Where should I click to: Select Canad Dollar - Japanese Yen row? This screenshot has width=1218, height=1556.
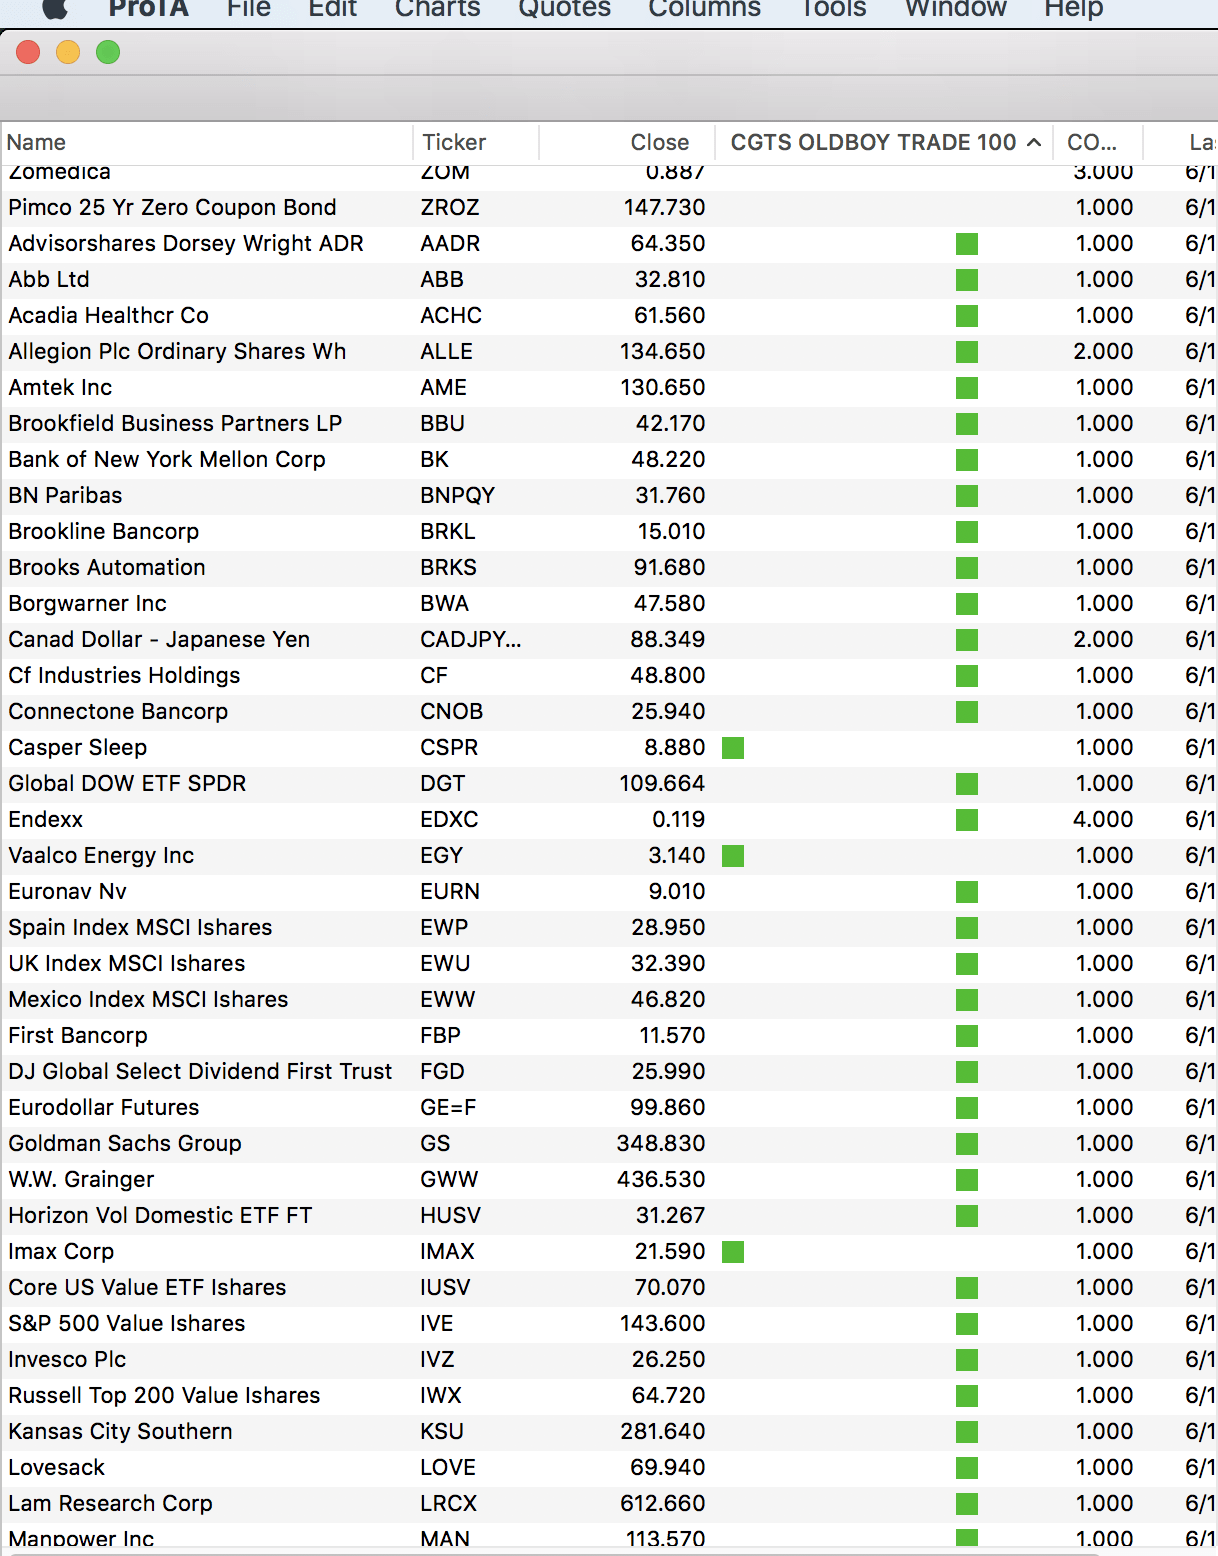click(x=609, y=640)
